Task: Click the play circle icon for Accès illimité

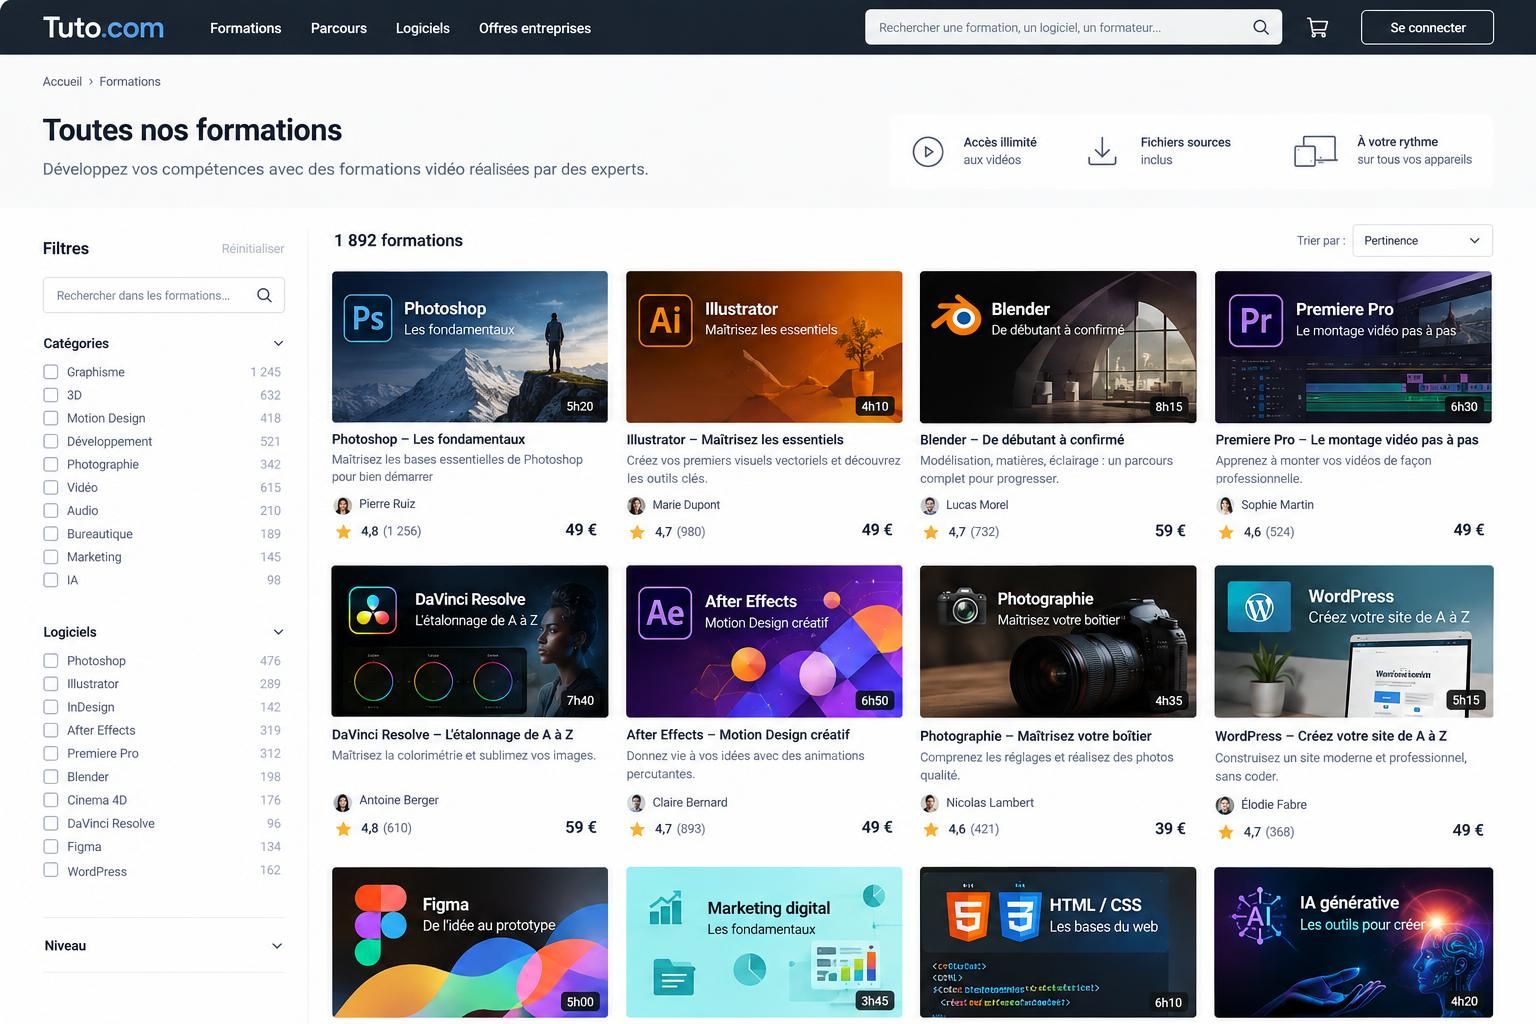Action: pyautogui.click(x=928, y=152)
